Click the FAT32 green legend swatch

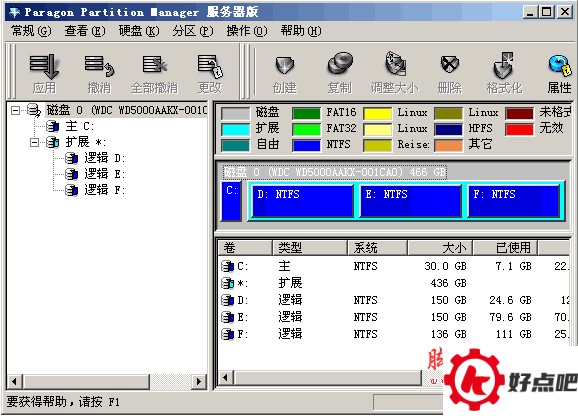tap(306, 129)
